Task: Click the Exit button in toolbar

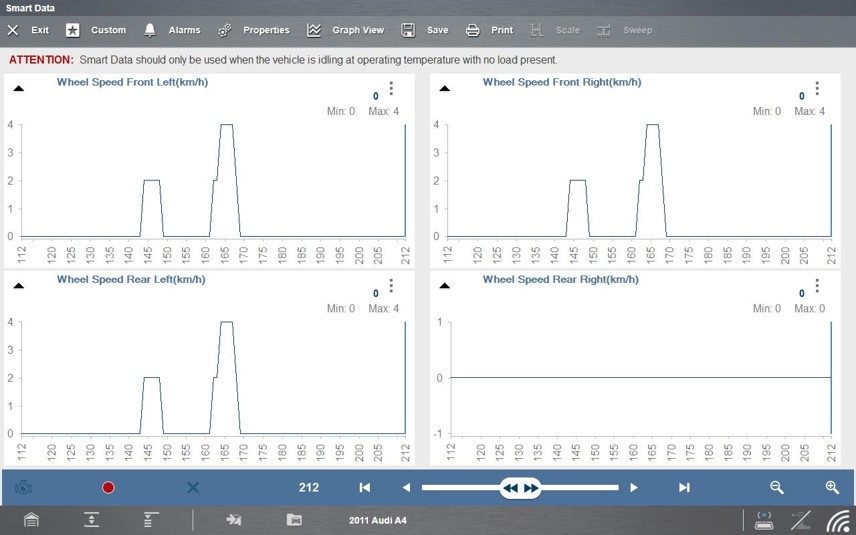Action: click(28, 30)
